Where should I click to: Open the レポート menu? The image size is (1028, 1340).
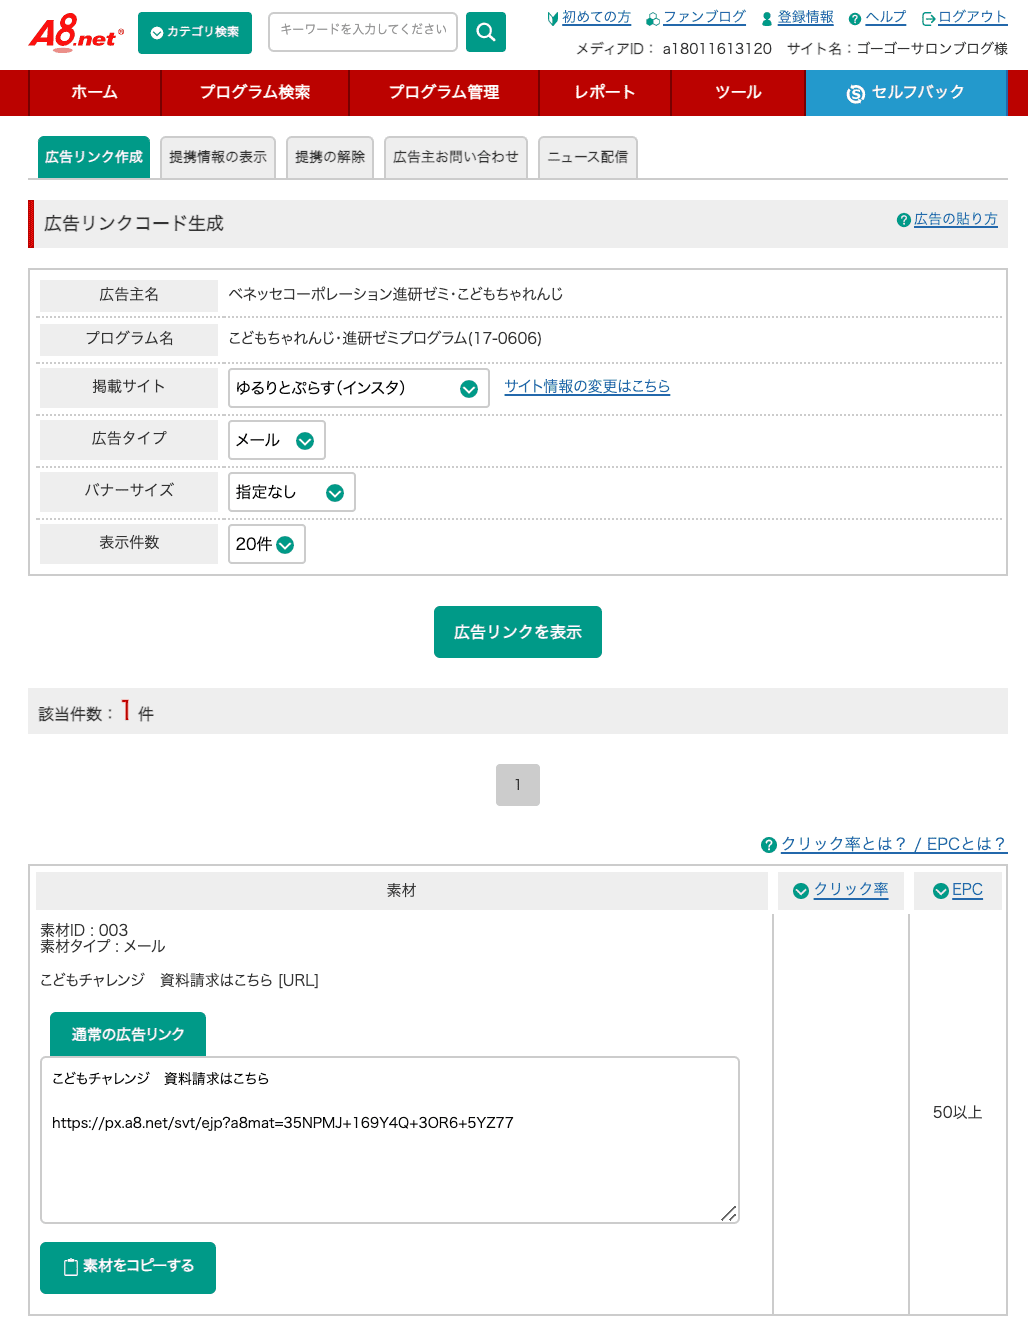click(605, 93)
